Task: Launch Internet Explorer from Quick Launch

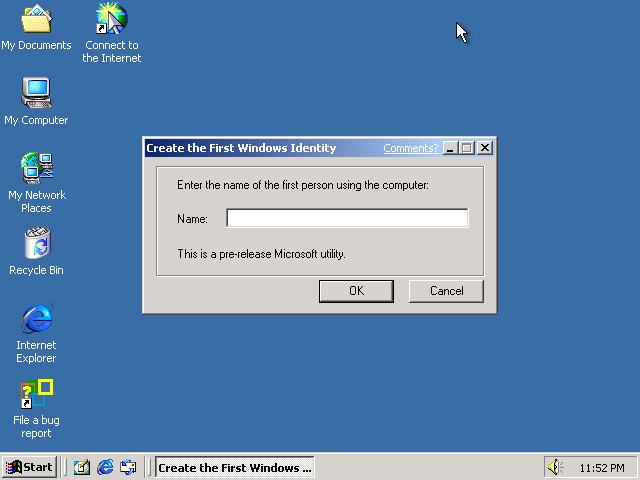Action: coord(105,467)
